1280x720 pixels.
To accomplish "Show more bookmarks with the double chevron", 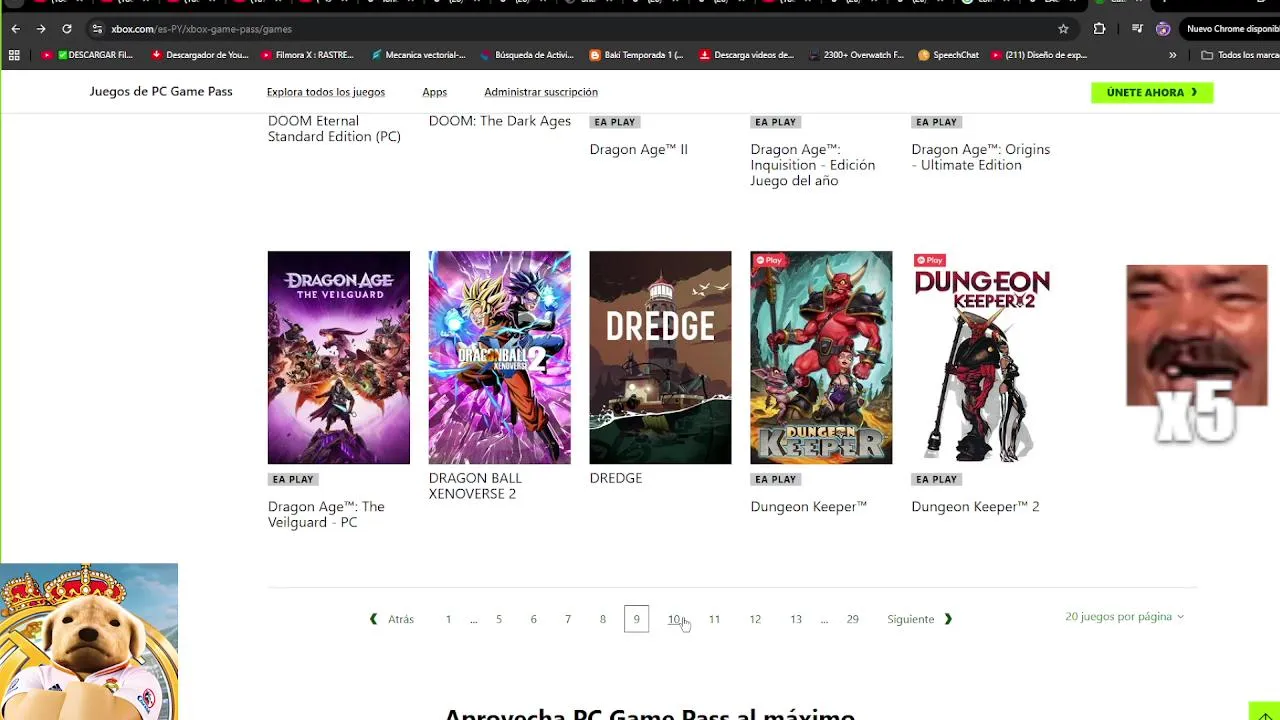I will [x=1172, y=55].
